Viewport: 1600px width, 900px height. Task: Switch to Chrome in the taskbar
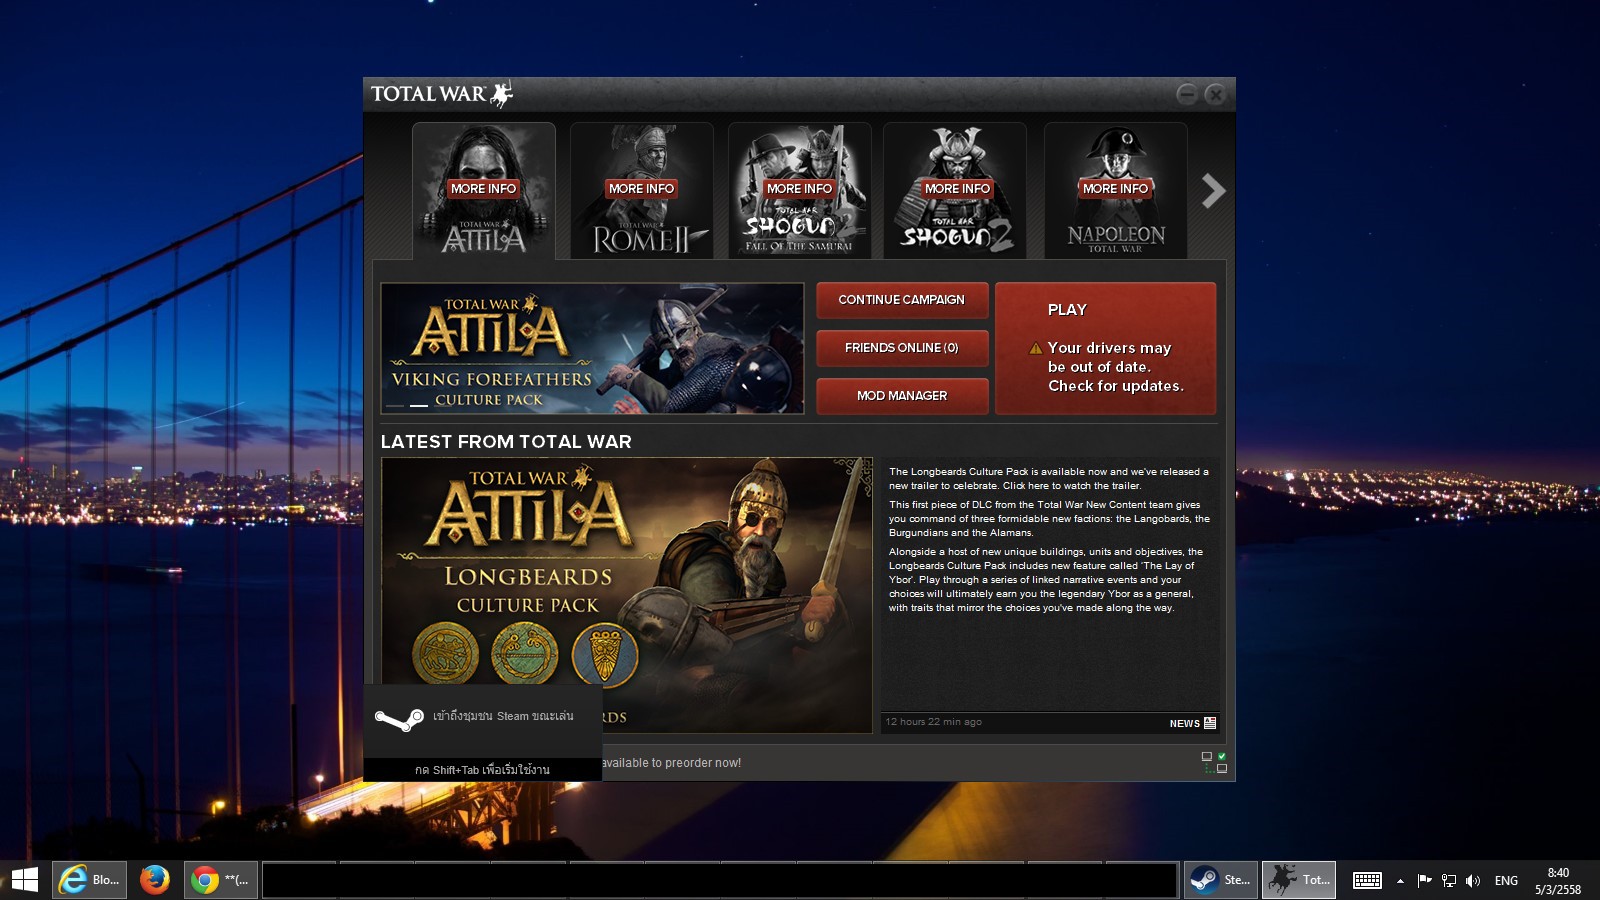pyautogui.click(x=221, y=880)
